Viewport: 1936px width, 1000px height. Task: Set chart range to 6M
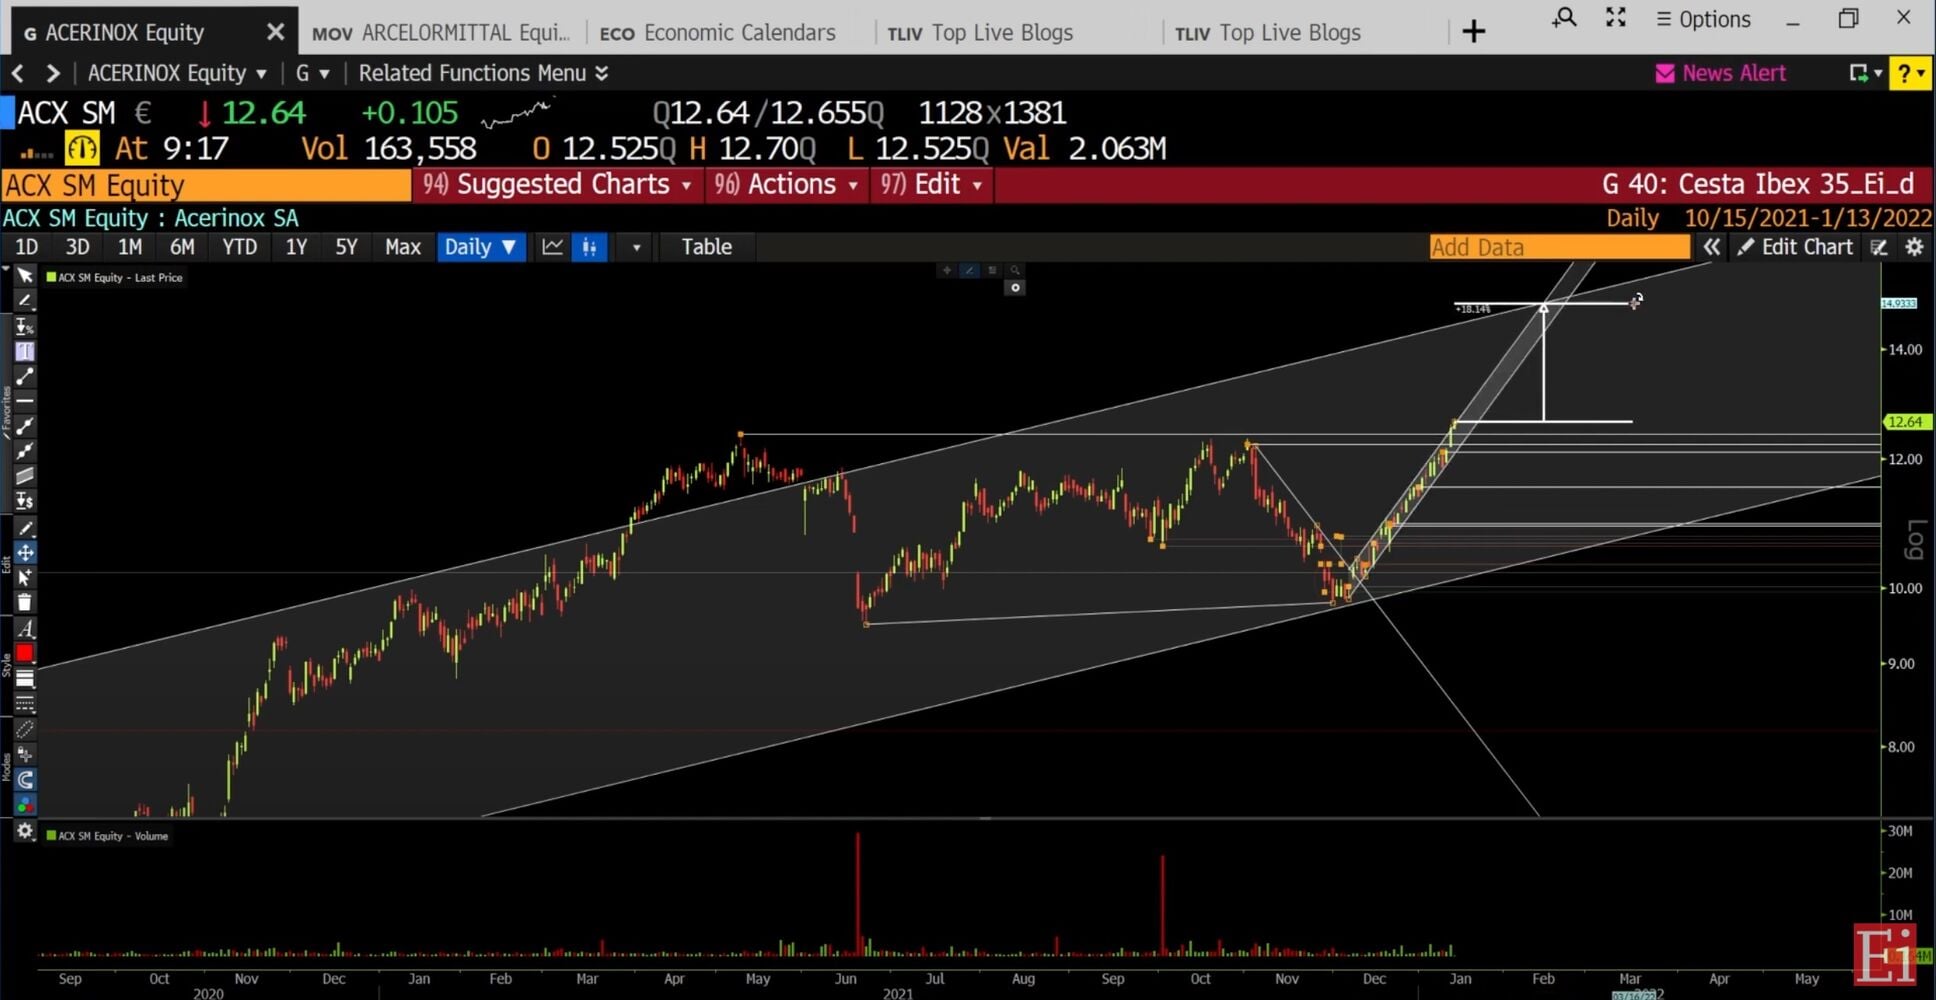(182, 247)
